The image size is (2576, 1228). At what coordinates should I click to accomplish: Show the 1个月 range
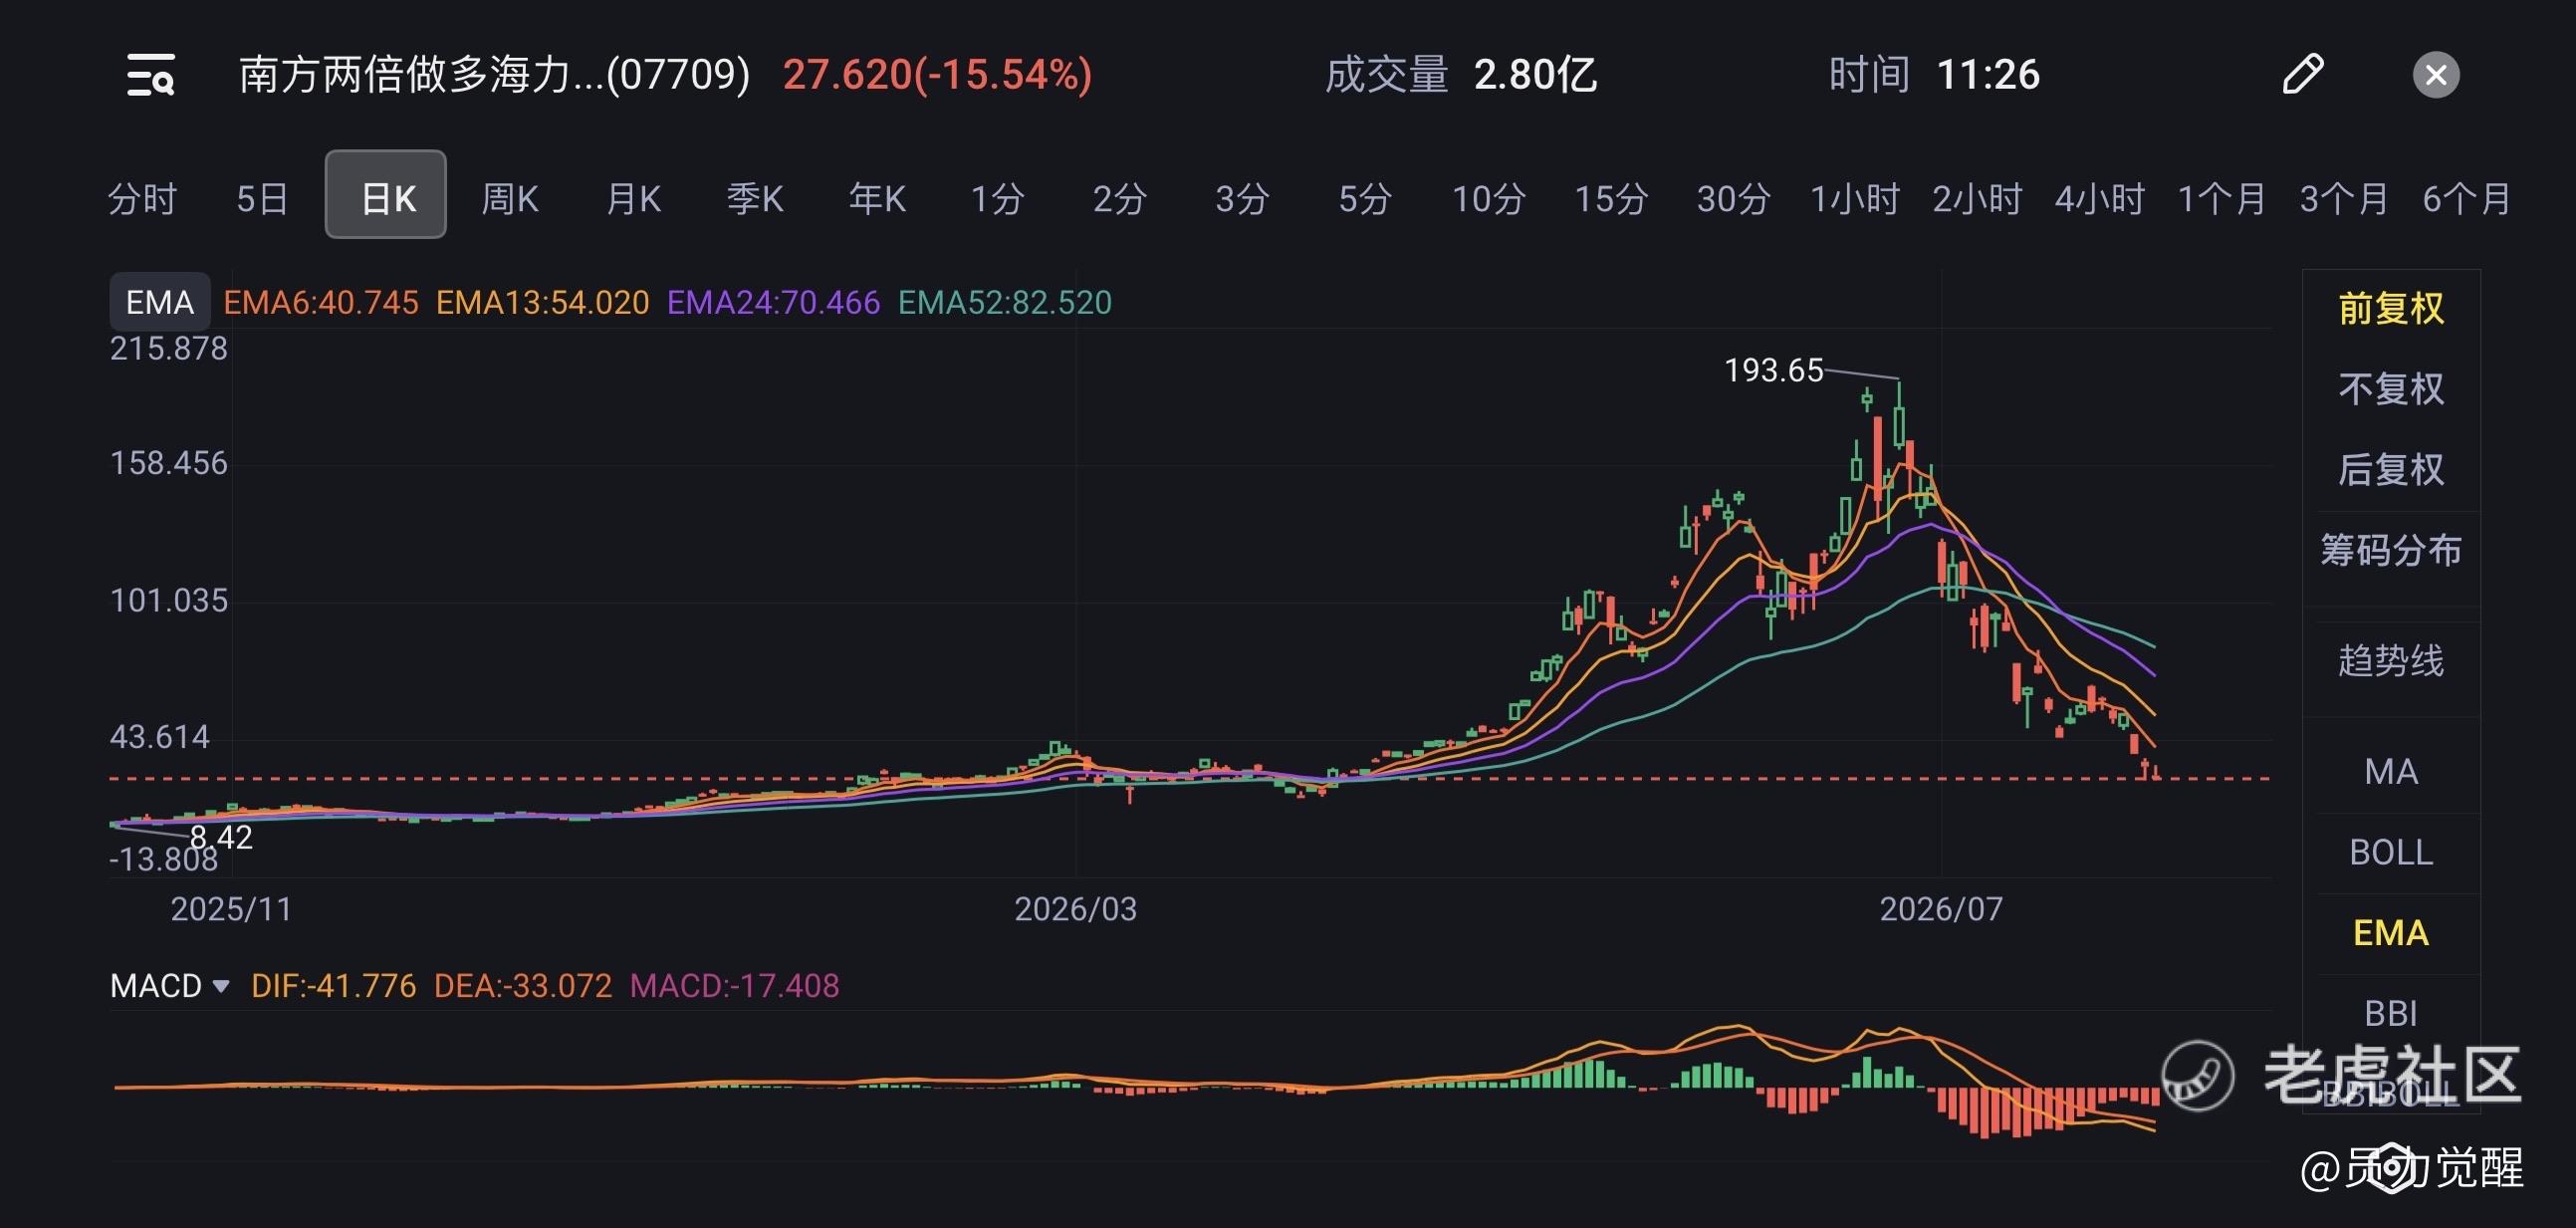pos(2222,198)
